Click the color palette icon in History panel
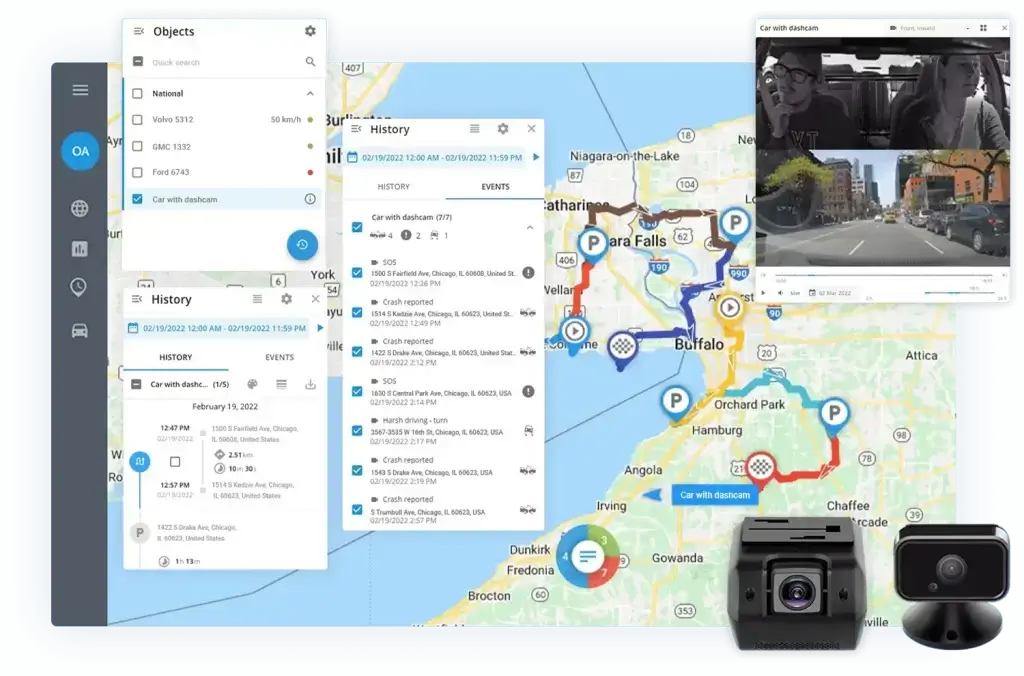This screenshot has width=1024, height=676. 252,384
